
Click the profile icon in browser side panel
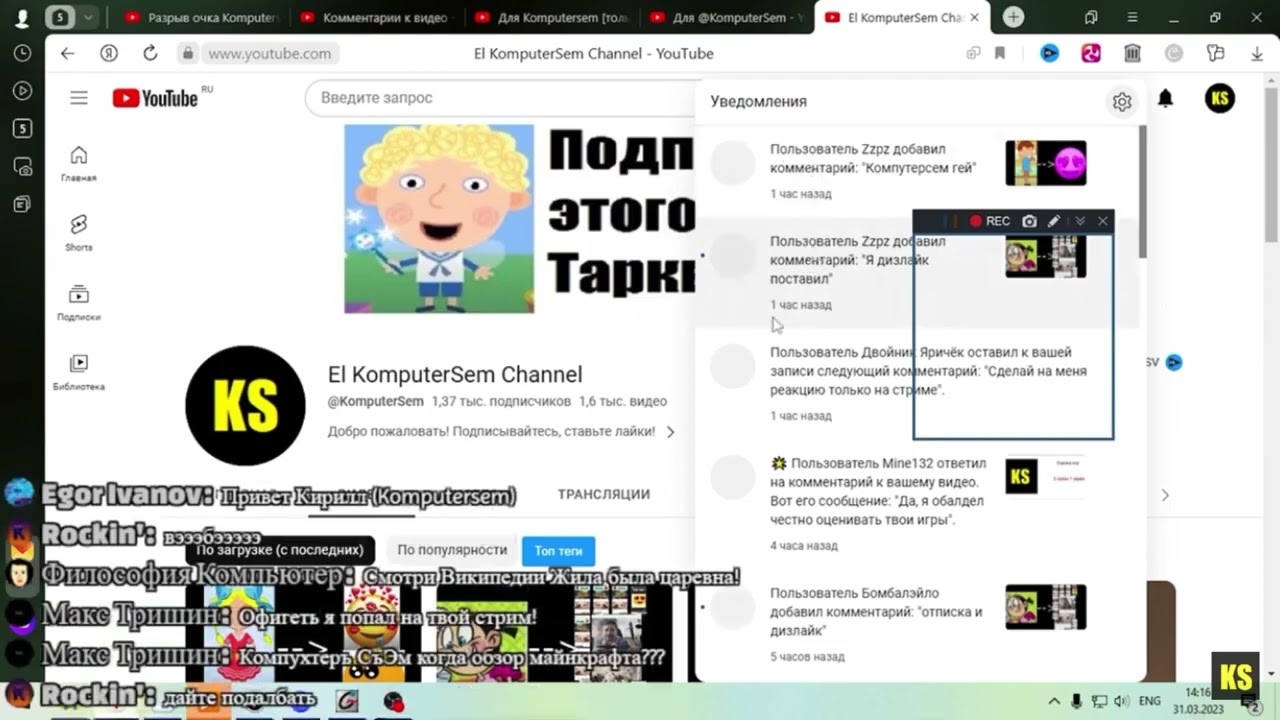click(22, 18)
